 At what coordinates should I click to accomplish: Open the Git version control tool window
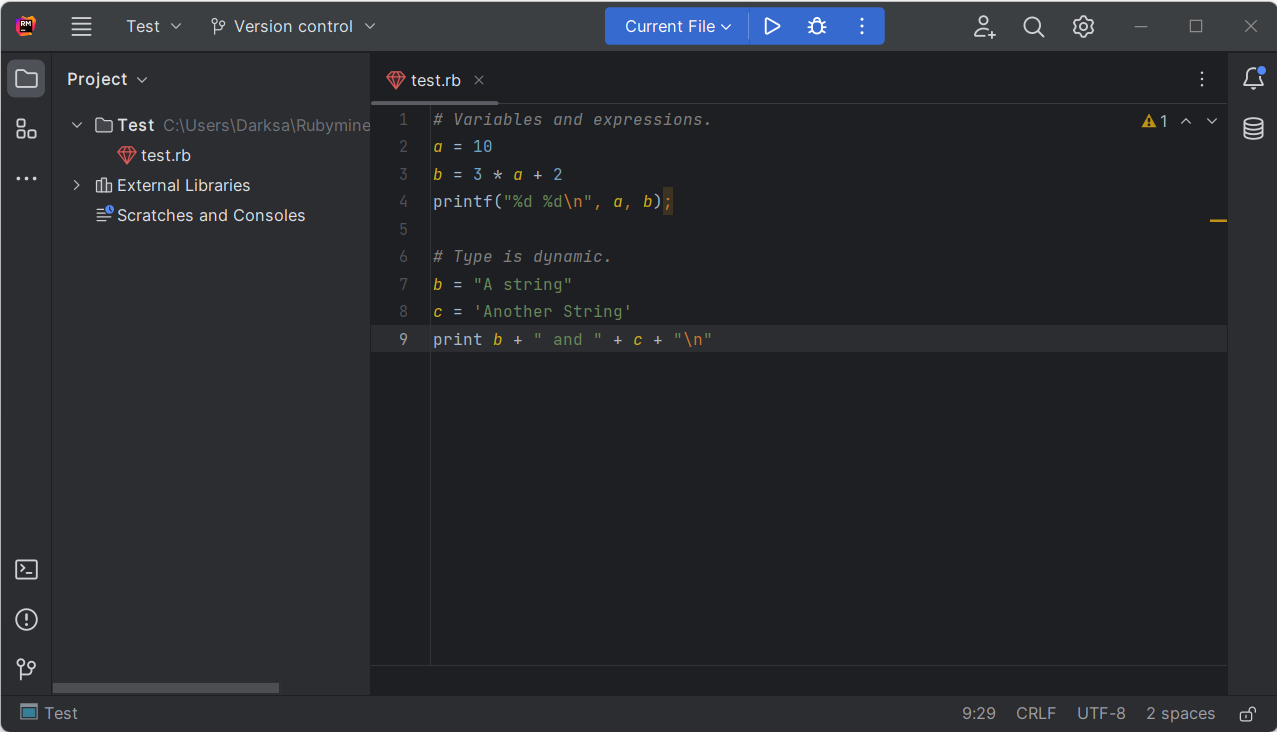27,669
